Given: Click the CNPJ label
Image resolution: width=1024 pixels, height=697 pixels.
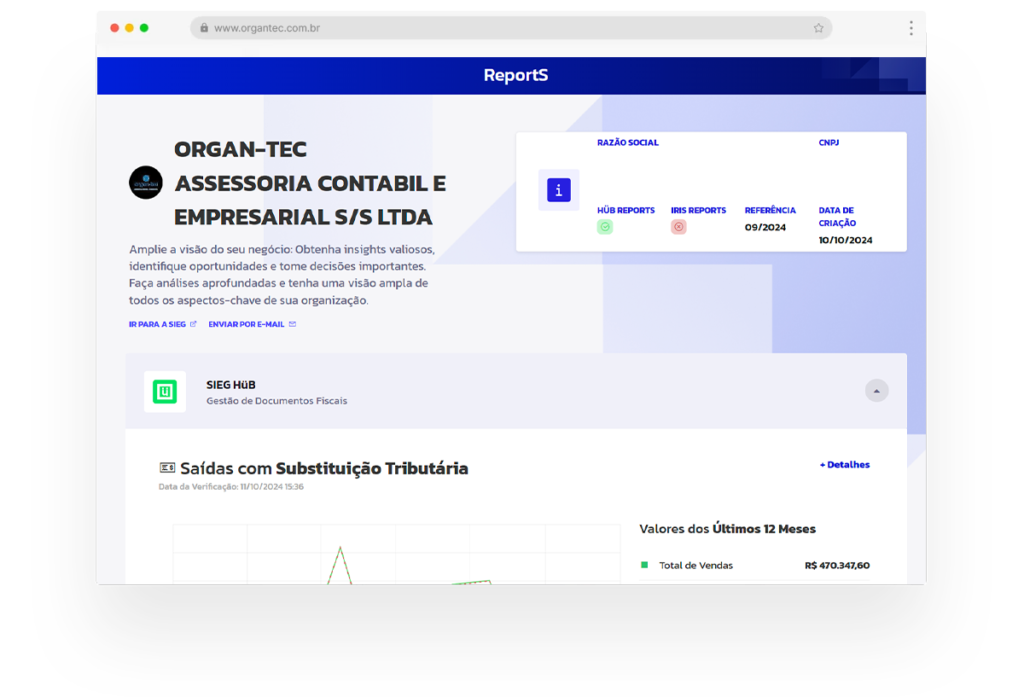Looking at the screenshot, I should coord(829,142).
